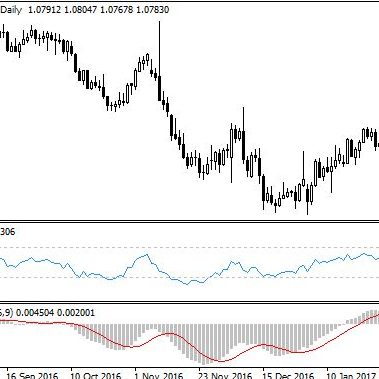
Task: Click the 23 Nov 2016 date label
Action: click(225, 376)
